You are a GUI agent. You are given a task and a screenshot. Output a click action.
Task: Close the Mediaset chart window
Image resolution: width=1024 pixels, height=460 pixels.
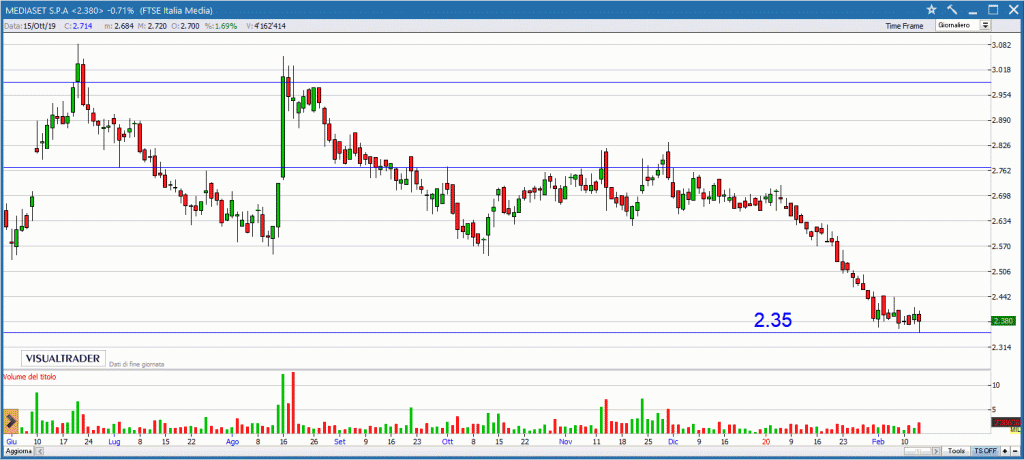click(1014, 10)
